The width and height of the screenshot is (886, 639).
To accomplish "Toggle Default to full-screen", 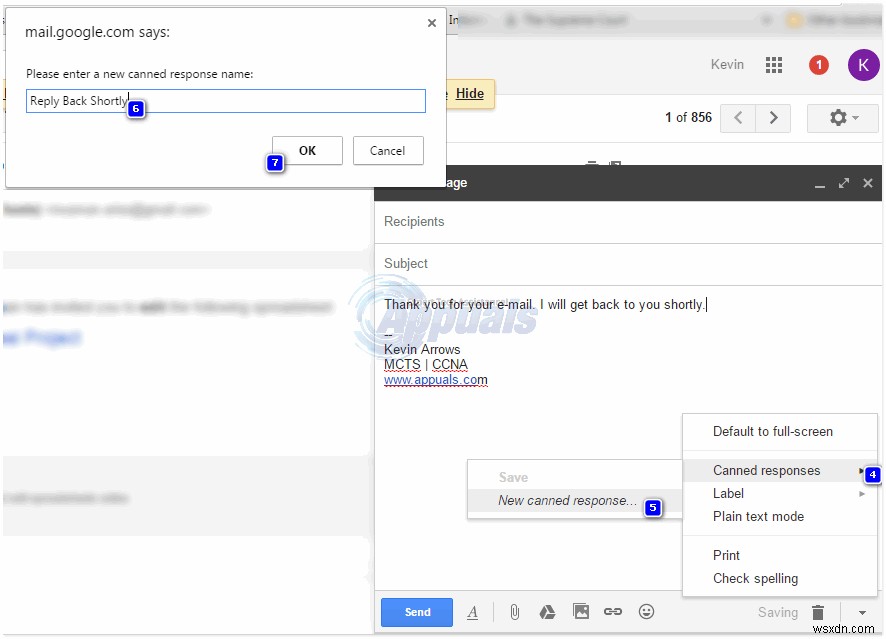I will [774, 431].
